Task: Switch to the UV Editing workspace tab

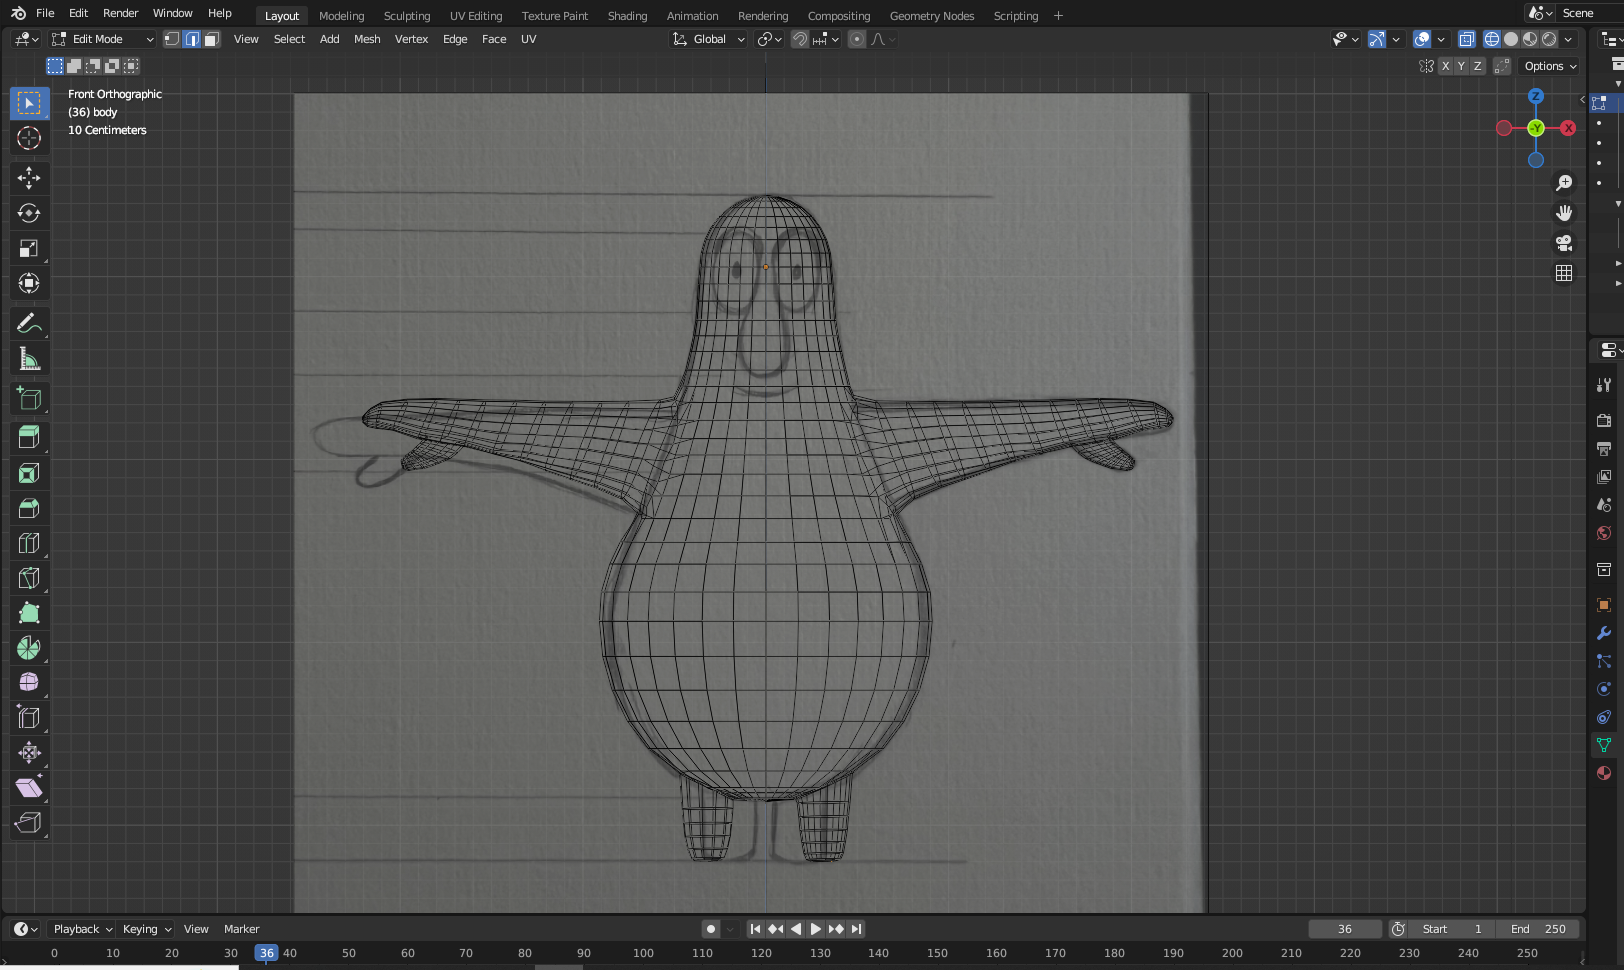Action: (x=476, y=16)
